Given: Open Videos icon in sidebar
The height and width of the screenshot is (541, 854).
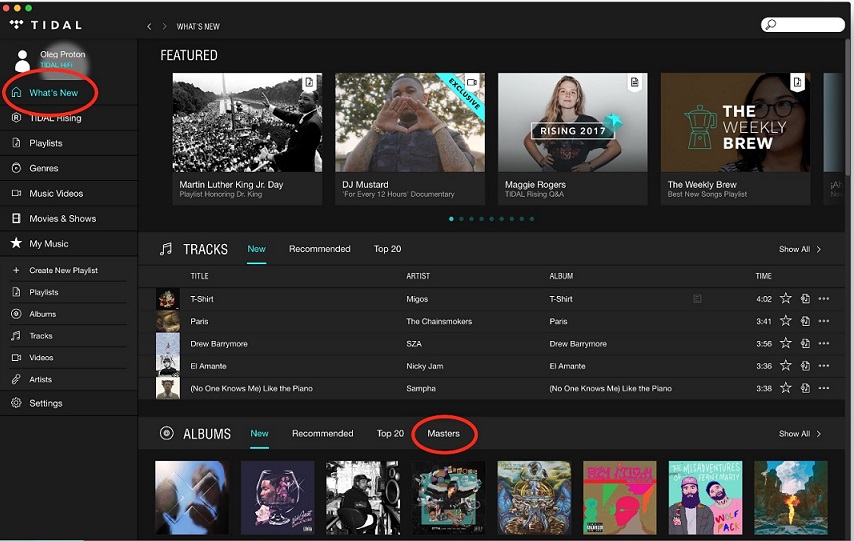Looking at the screenshot, I should (x=16, y=357).
